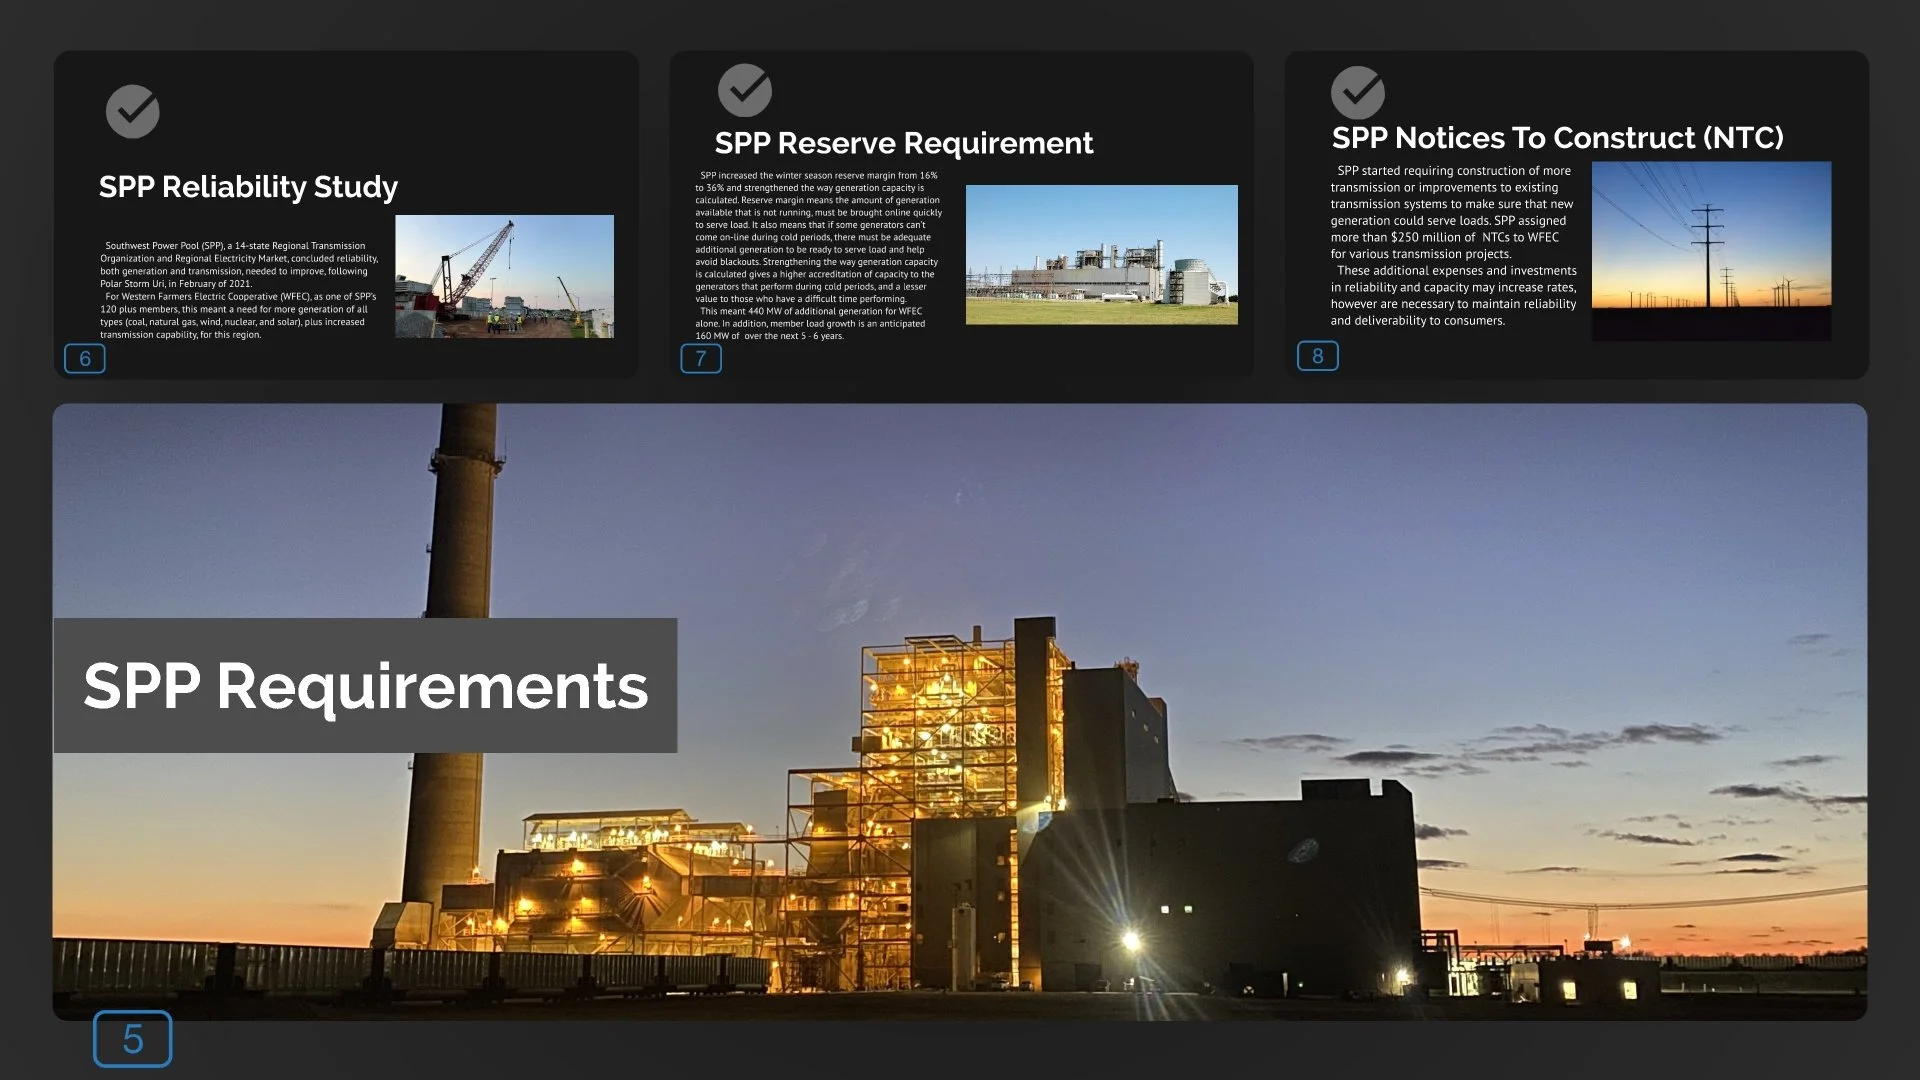This screenshot has height=1080, width=1920.
Task: Click the checkmark icon above SPP Reliability Study
Action: 133,111
